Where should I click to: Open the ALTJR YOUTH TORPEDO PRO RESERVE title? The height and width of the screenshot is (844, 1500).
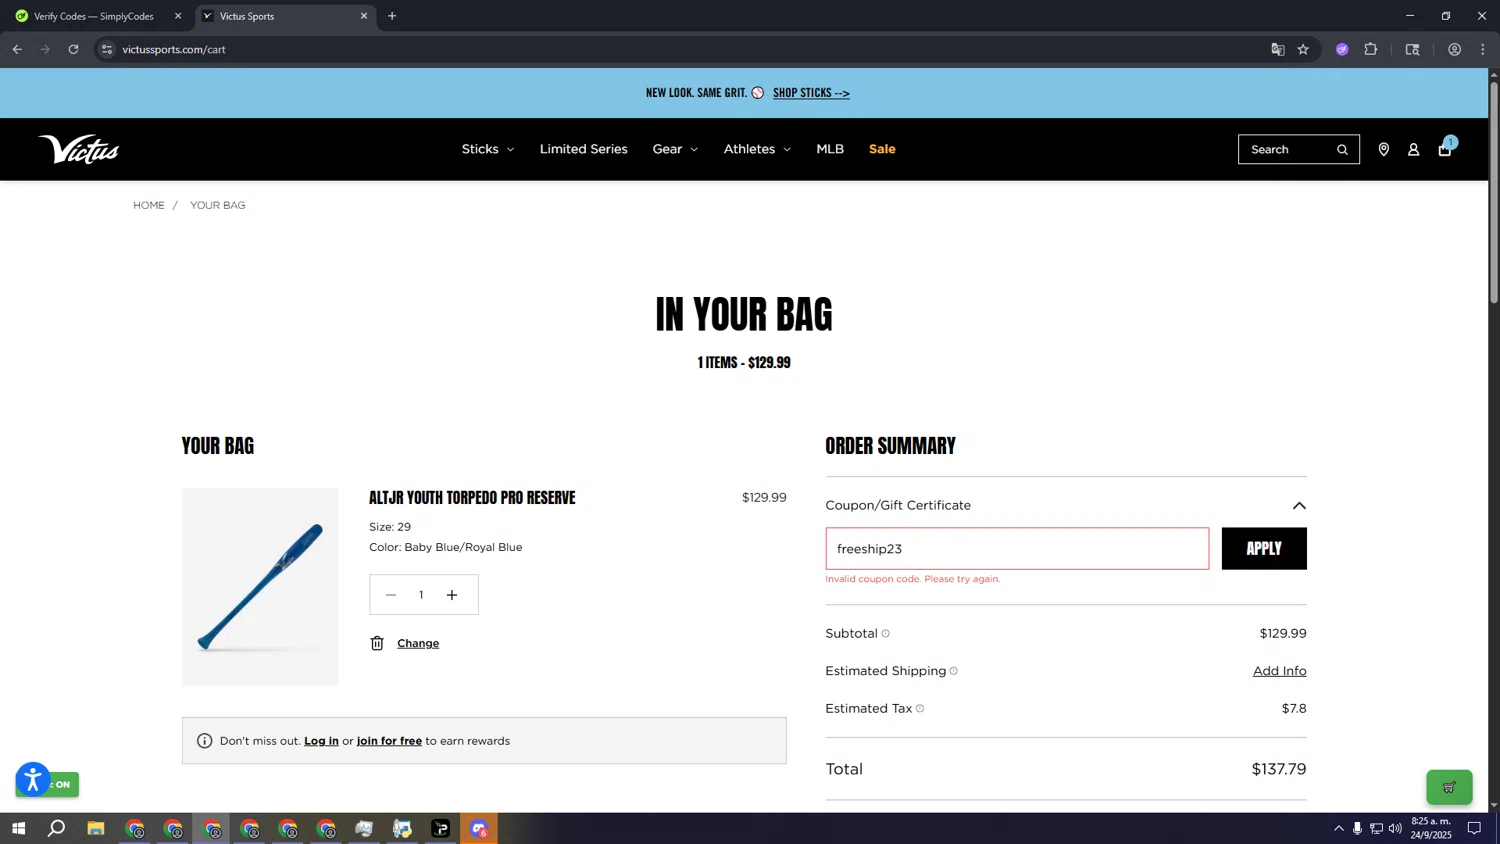point(472,498)
